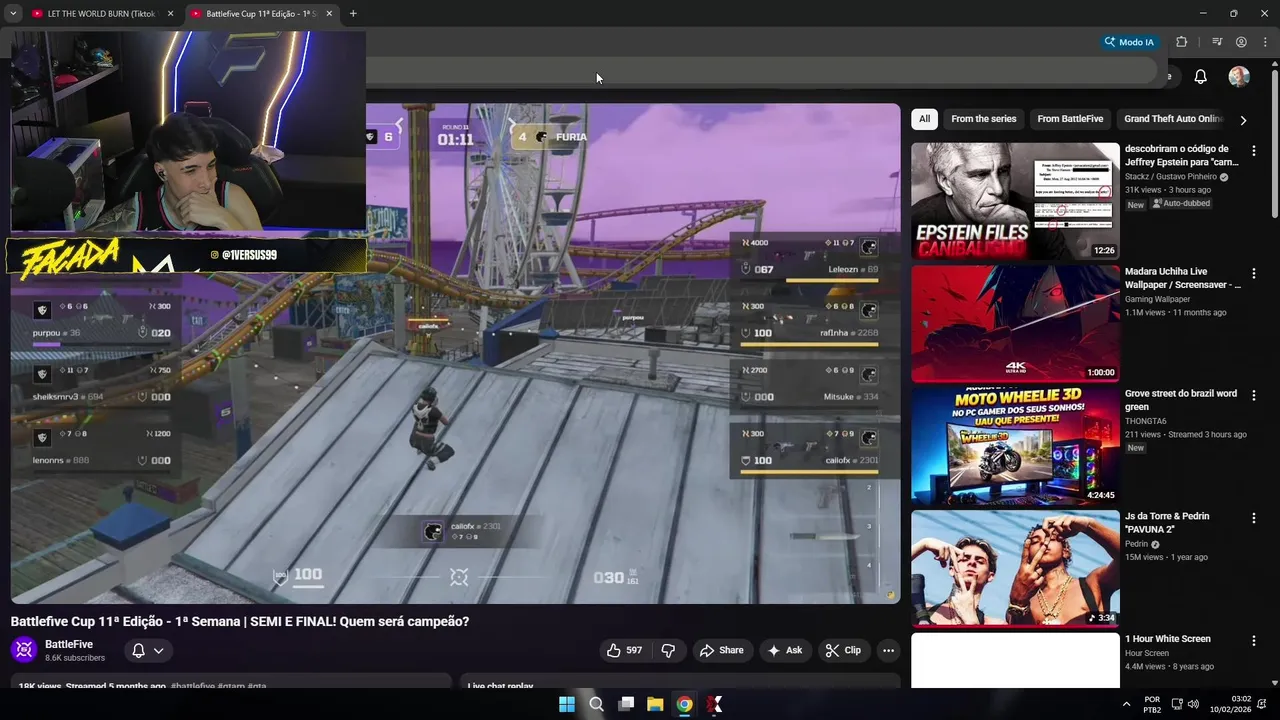
Task: Open options for 1 Hour White Screen
Action: click(1254, 641)
